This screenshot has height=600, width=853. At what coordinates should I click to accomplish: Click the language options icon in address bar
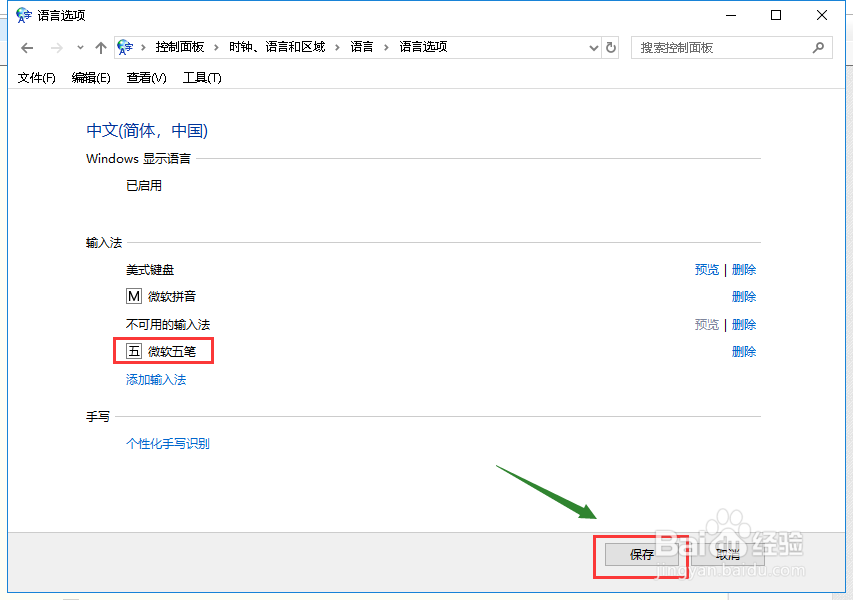[124, 46]
